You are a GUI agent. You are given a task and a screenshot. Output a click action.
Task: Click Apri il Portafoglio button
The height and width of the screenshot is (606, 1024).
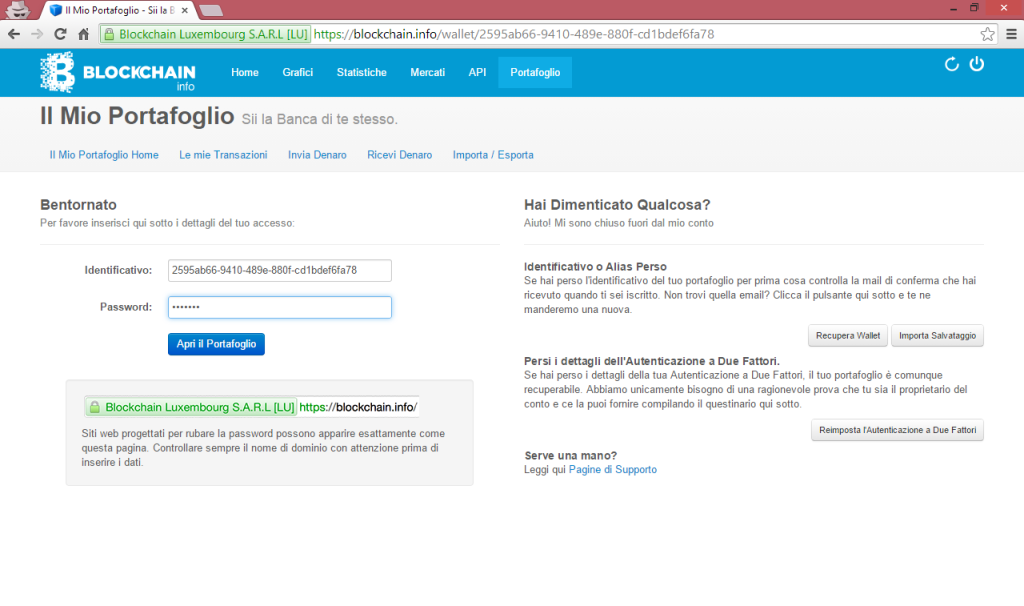216,344
